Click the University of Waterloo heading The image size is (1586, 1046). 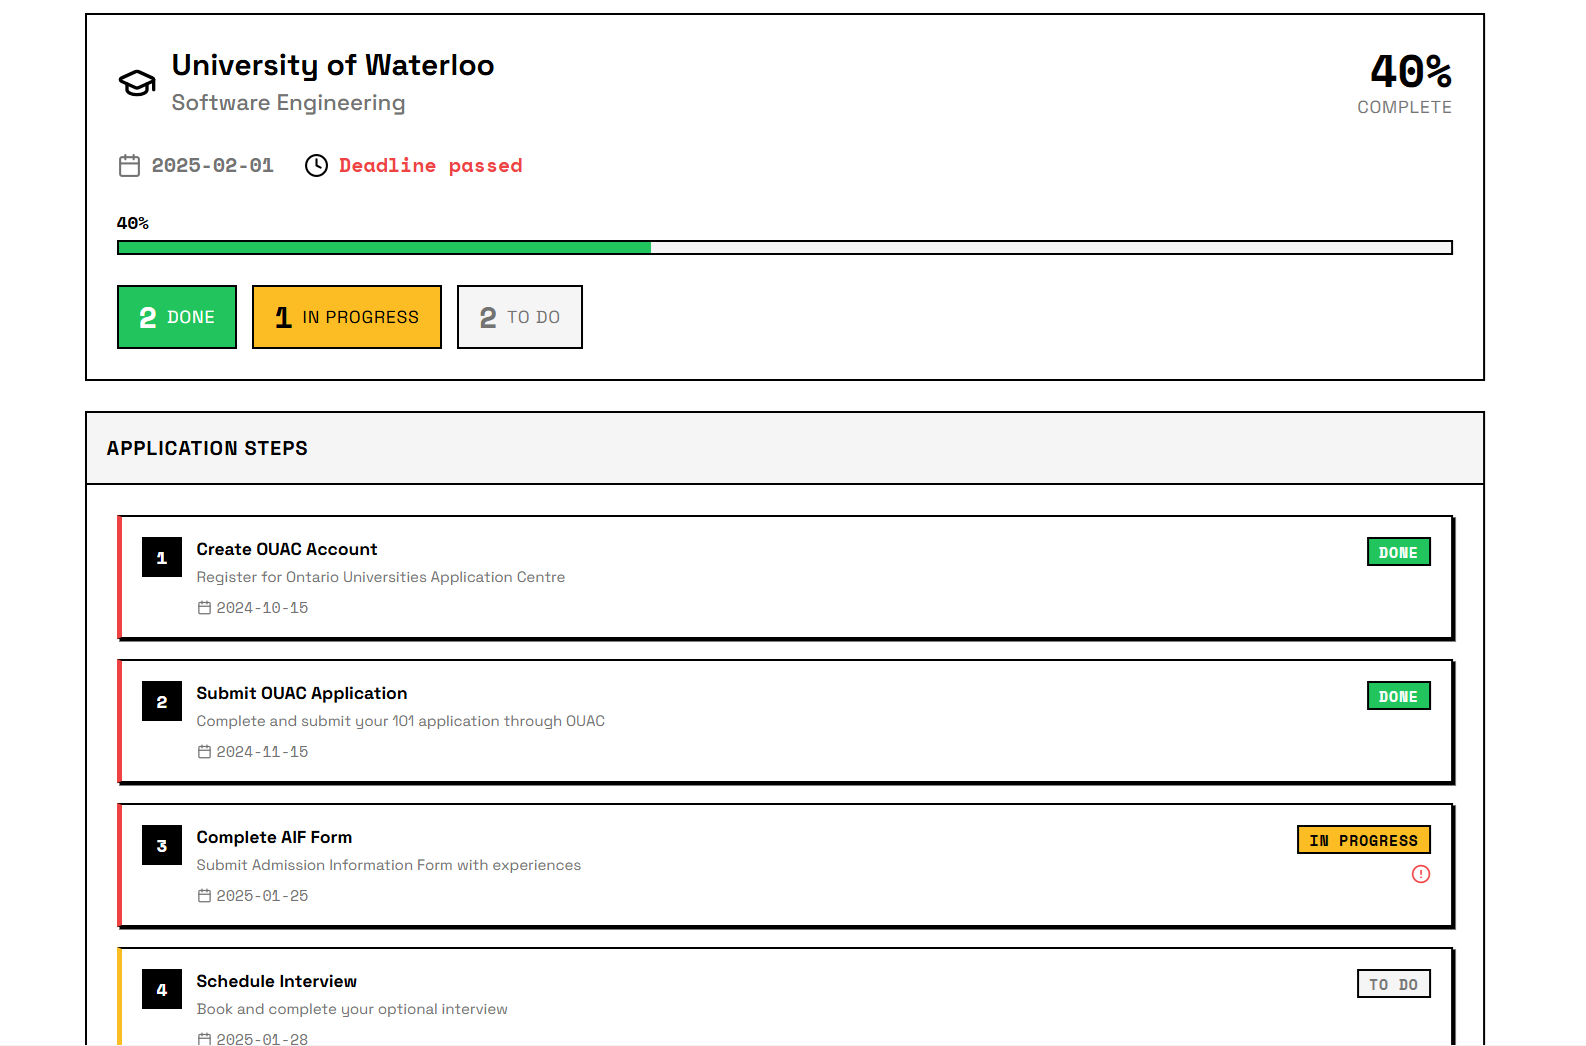[333, 65]
